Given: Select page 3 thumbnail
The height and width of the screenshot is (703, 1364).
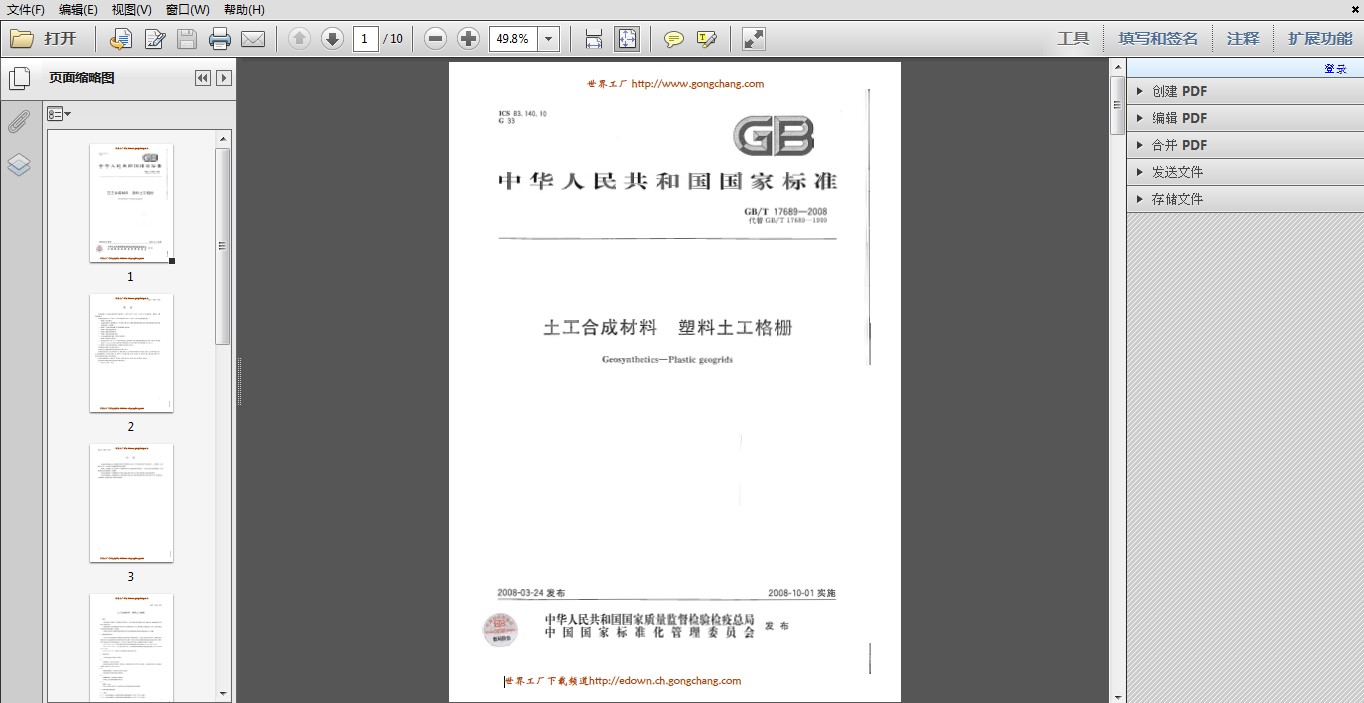Looking at the screenshot, I should pyautogui.click(x=131, y=503).
